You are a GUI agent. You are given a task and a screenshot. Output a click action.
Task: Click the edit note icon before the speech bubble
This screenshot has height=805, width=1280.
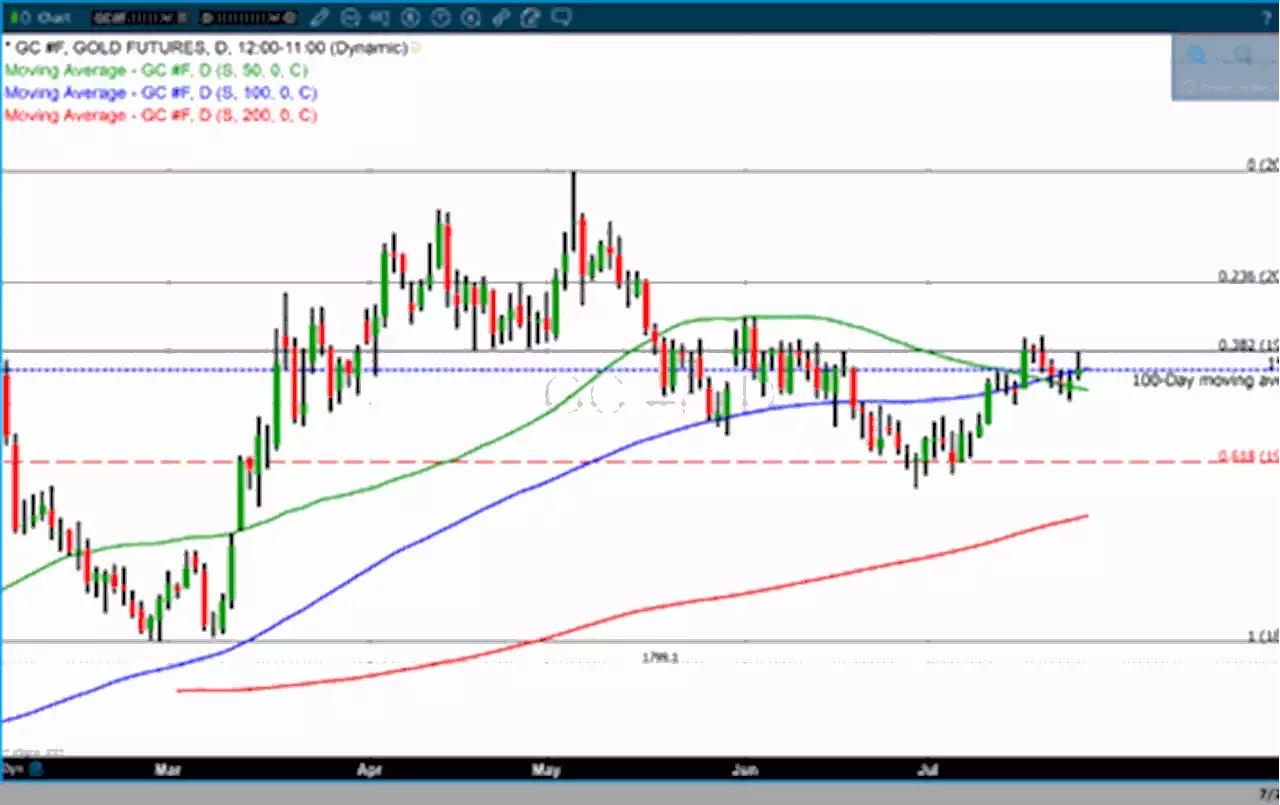coord(530,17)
